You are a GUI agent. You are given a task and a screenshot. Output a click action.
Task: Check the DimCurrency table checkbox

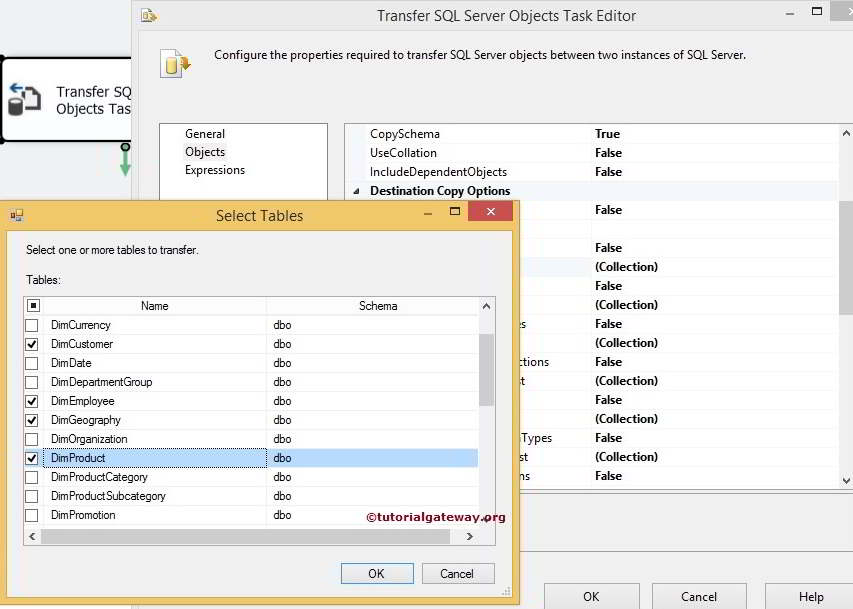coord(31,324)
